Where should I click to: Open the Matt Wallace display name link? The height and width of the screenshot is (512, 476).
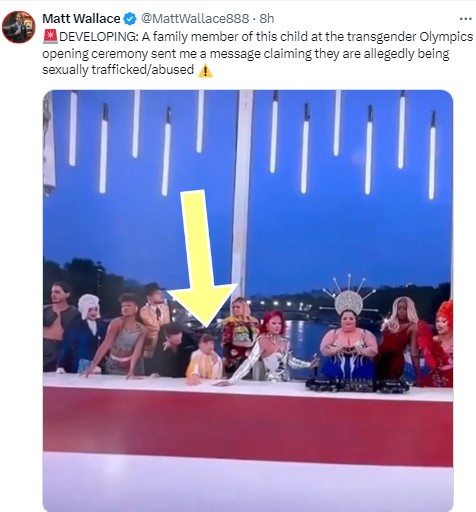coord(81,19)
